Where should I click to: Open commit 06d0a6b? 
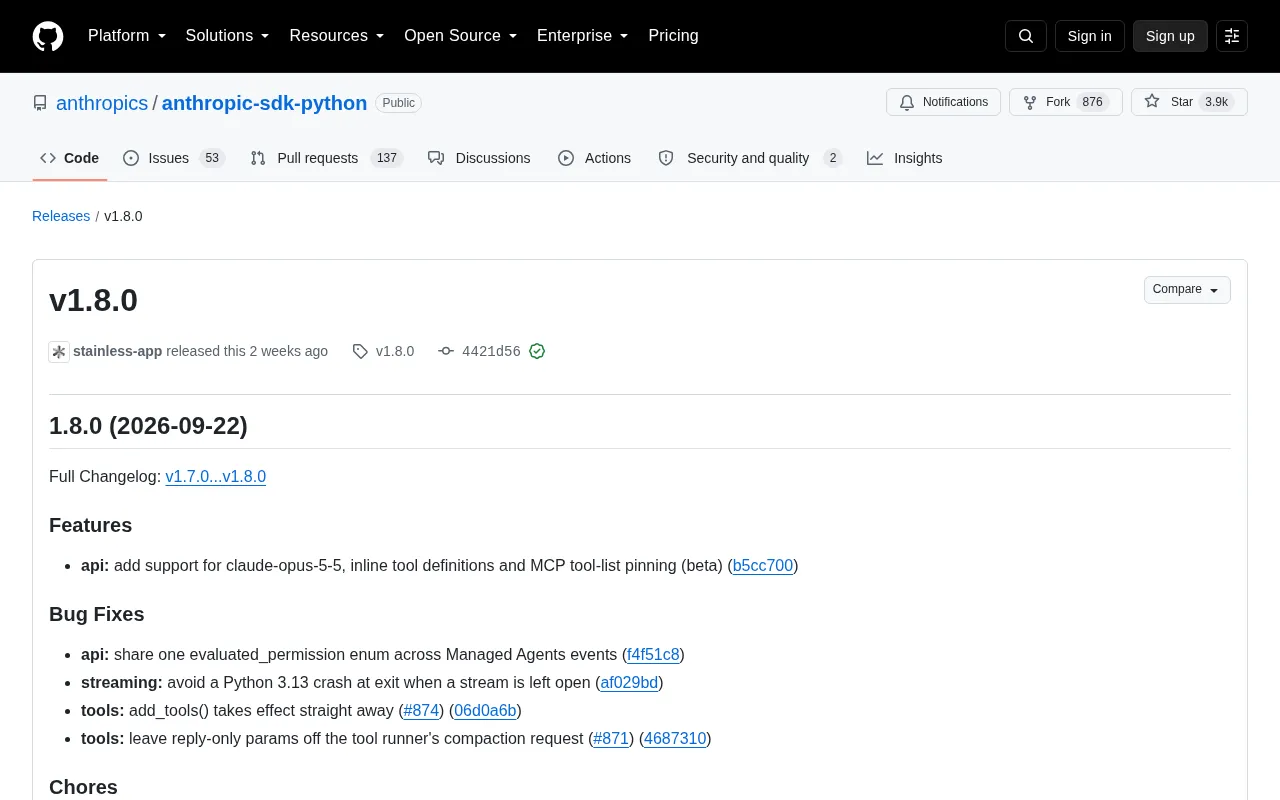(485, 710)
